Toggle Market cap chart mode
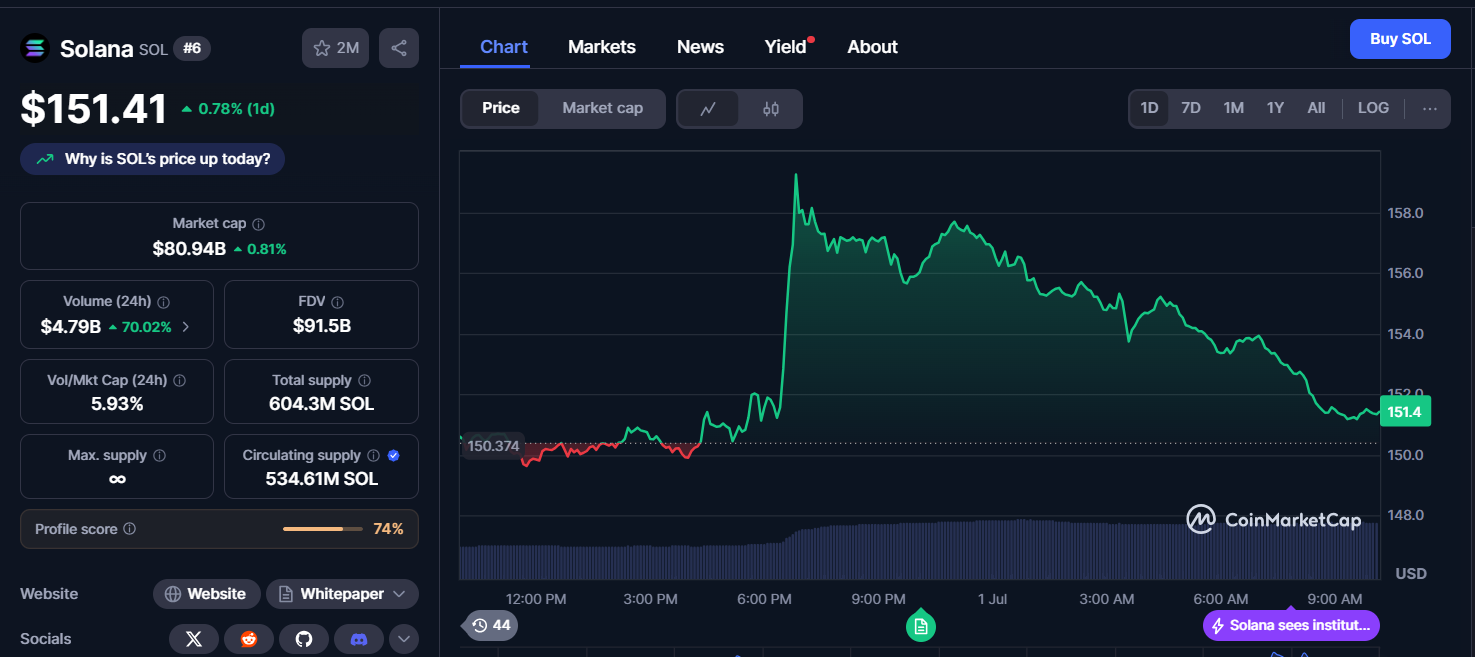The width and height of the screenshot is (1475, 657). (602, 108)
